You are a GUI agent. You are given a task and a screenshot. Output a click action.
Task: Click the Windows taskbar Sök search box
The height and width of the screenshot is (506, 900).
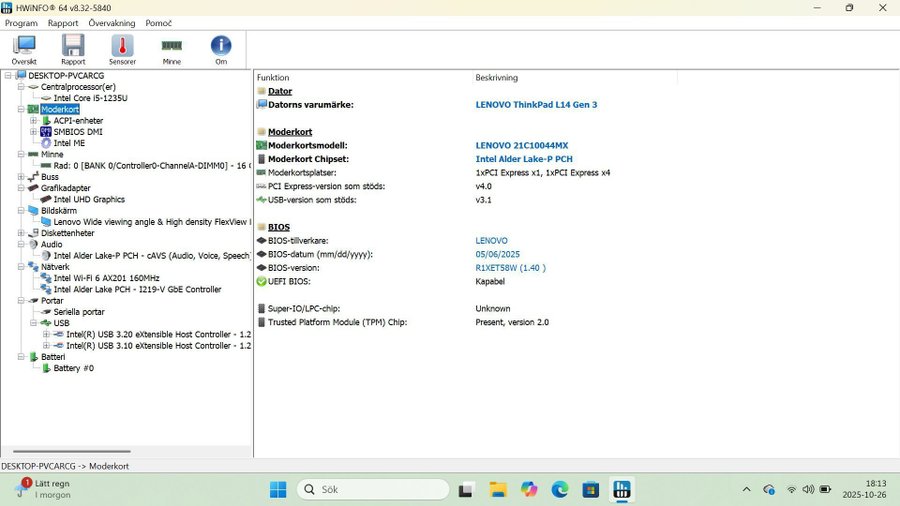point(372,489)
